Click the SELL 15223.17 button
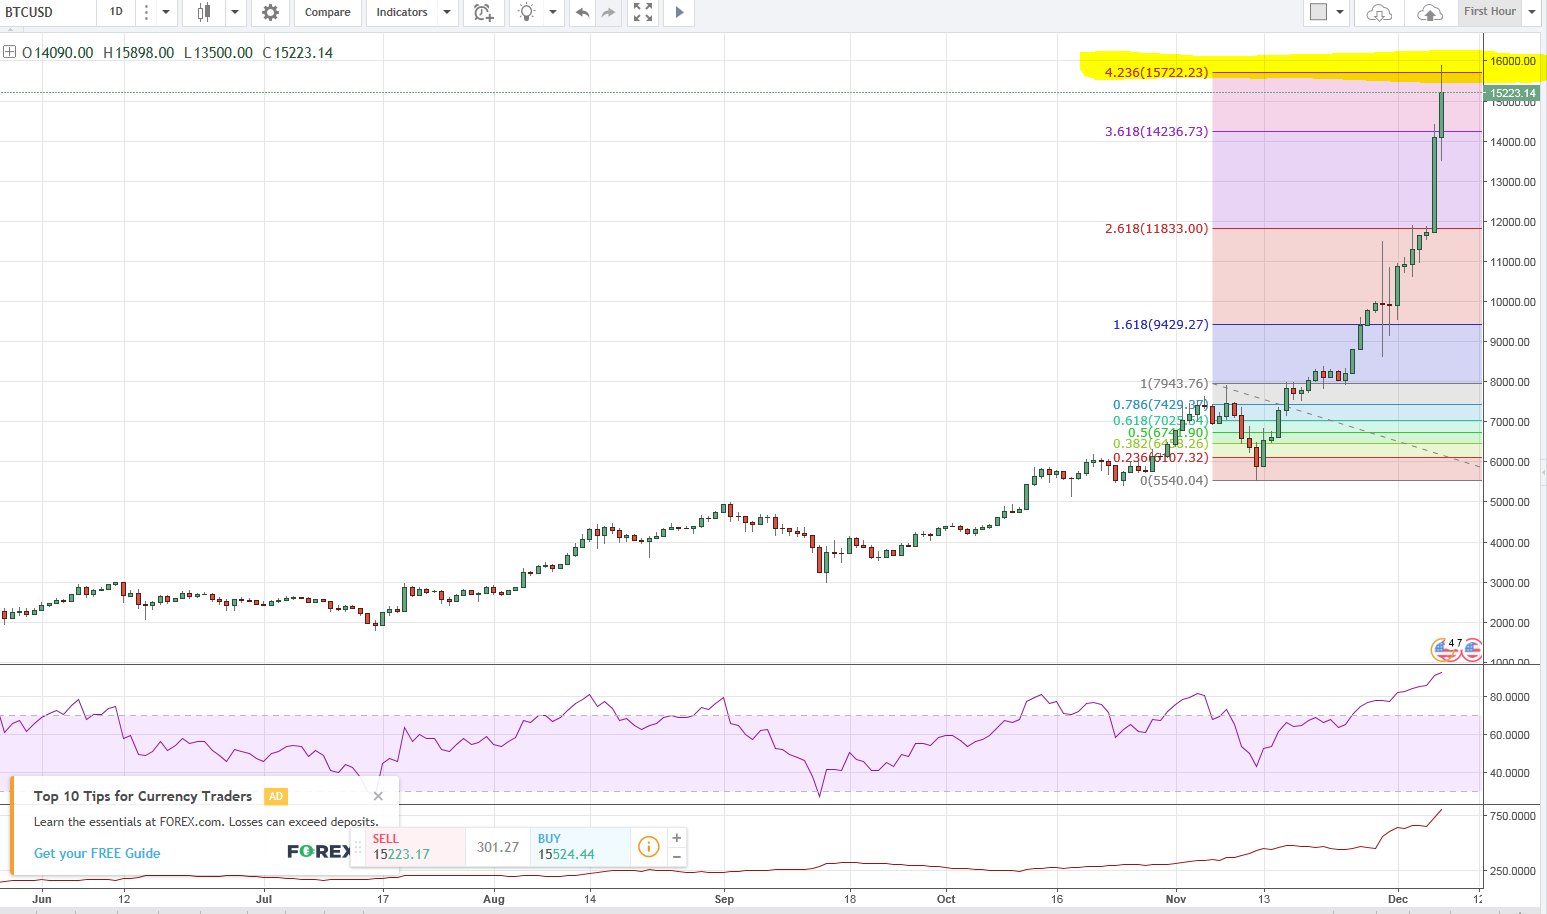Screen dimensions: 1547x914 (415, 847)
